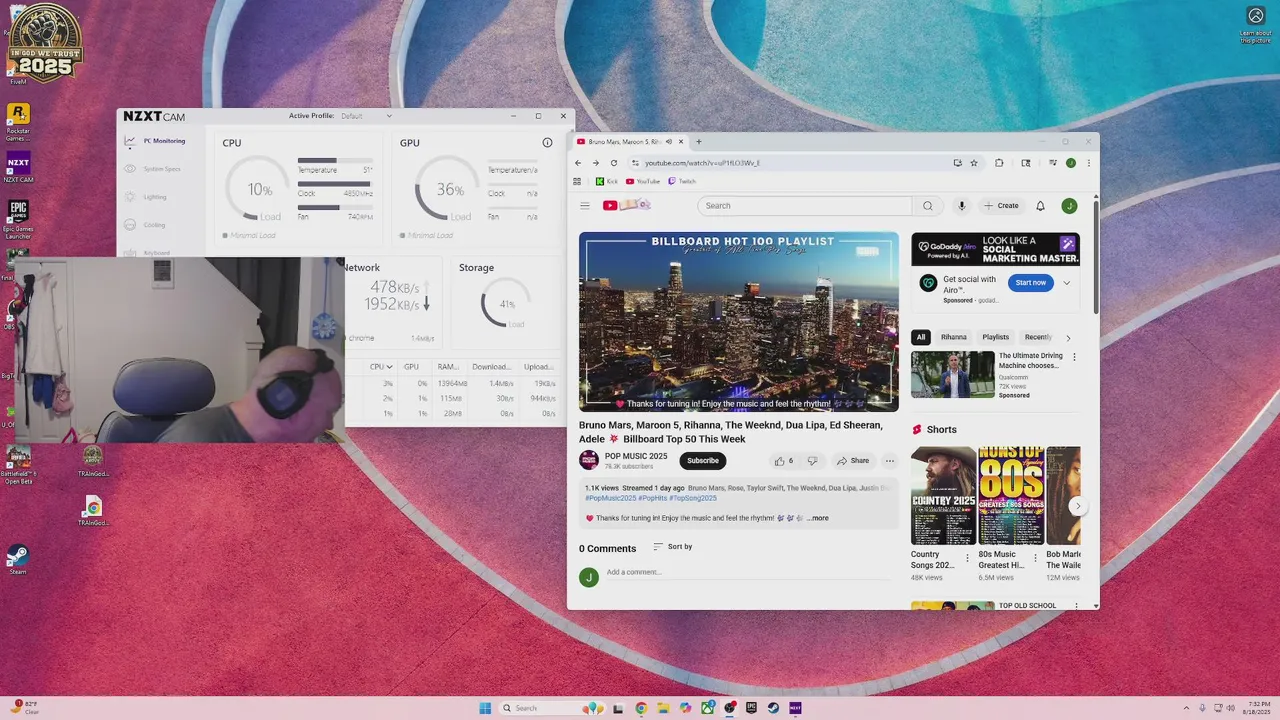Like the video
Image resolution: width=1280 pixels, height=720 pixels.
783,461
